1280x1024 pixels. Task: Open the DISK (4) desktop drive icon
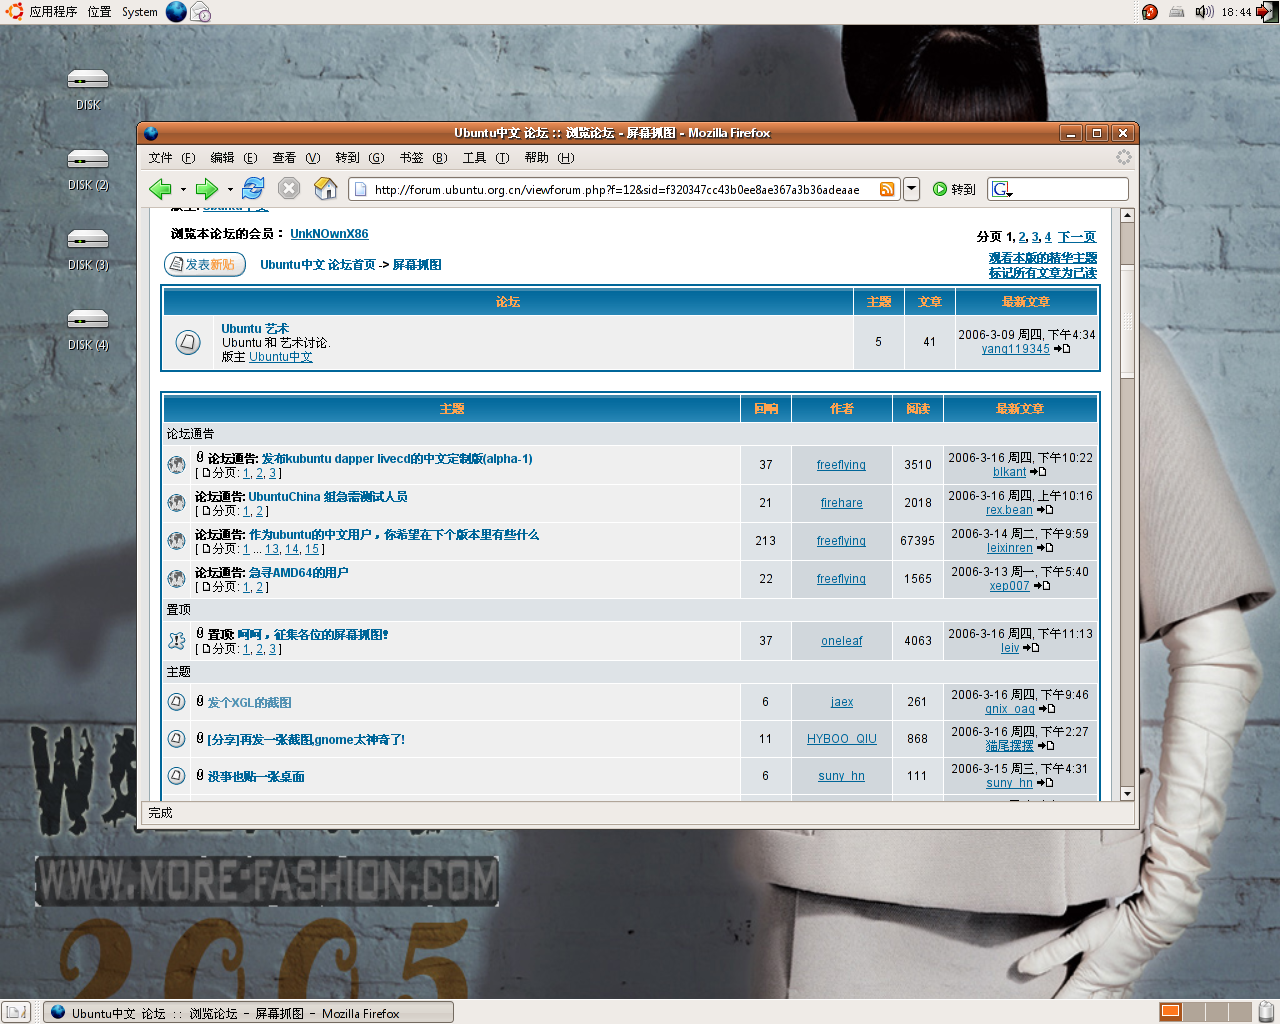click(88, 320)
